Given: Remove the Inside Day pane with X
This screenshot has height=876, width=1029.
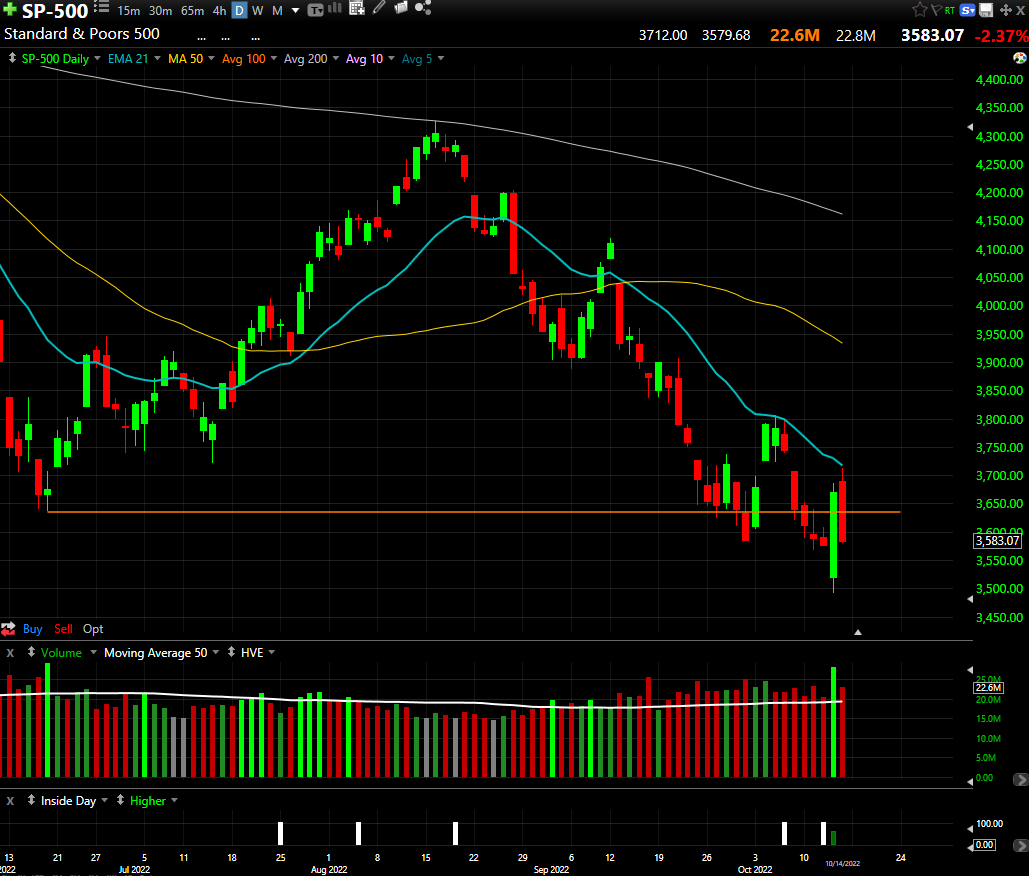Looking at the screenshot, I should (x=10, y=801).
